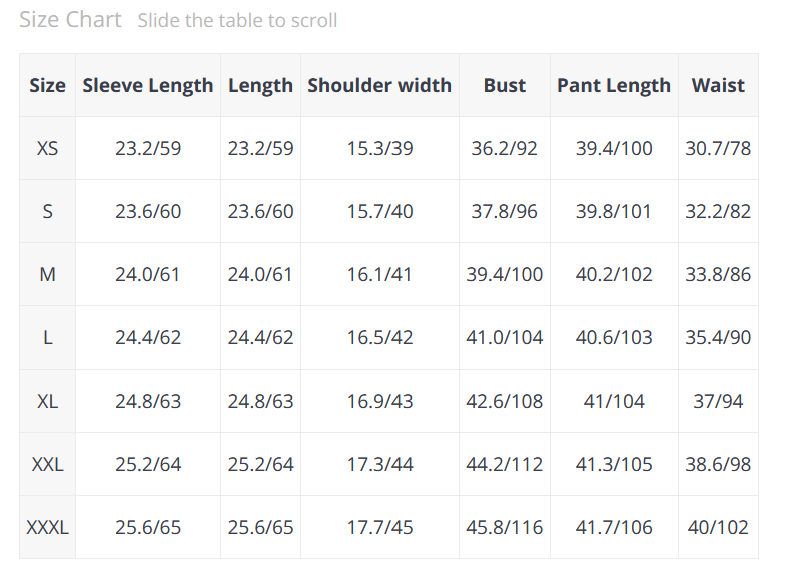
Task: Click the Size Chart heading
Action: click(x=70, y=20)
